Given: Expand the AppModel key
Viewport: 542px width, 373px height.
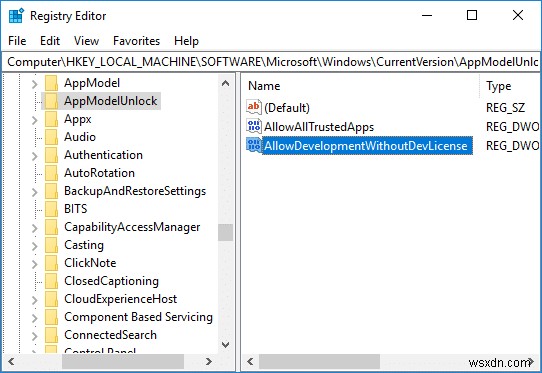Looking at the screenshot, I should tap(34, 84).
